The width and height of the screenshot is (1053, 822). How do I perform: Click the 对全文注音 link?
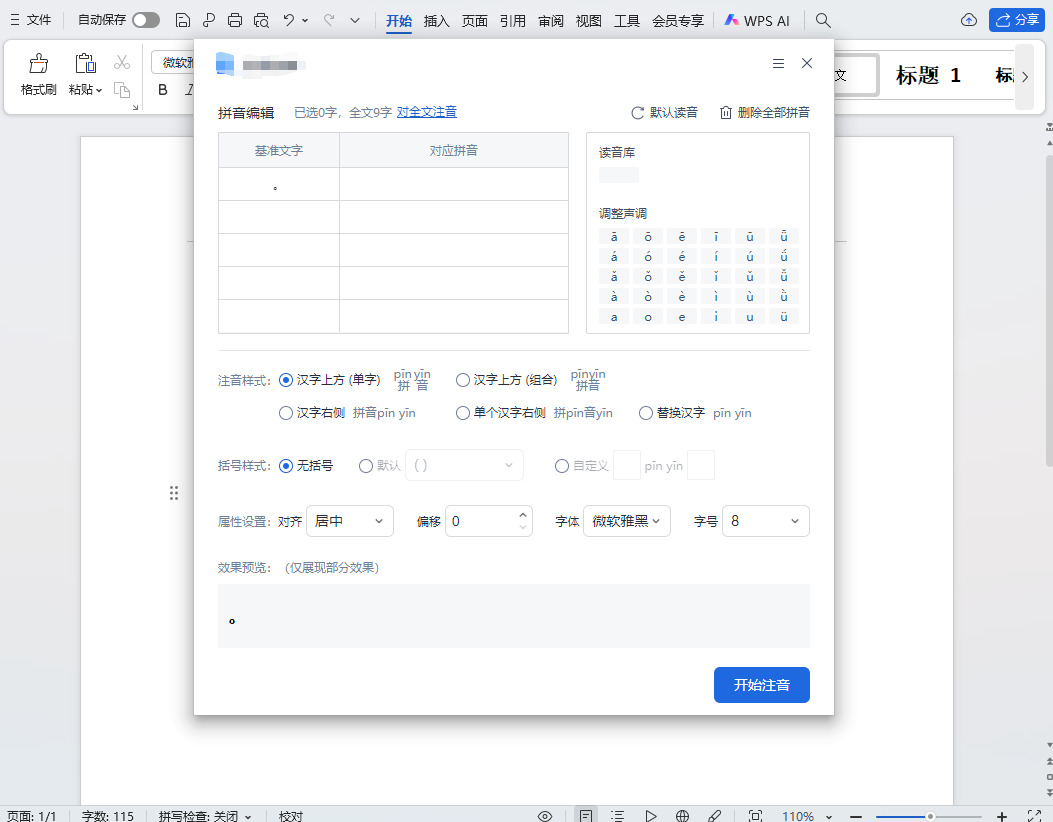pyautogui.click(x=427, y=113)
